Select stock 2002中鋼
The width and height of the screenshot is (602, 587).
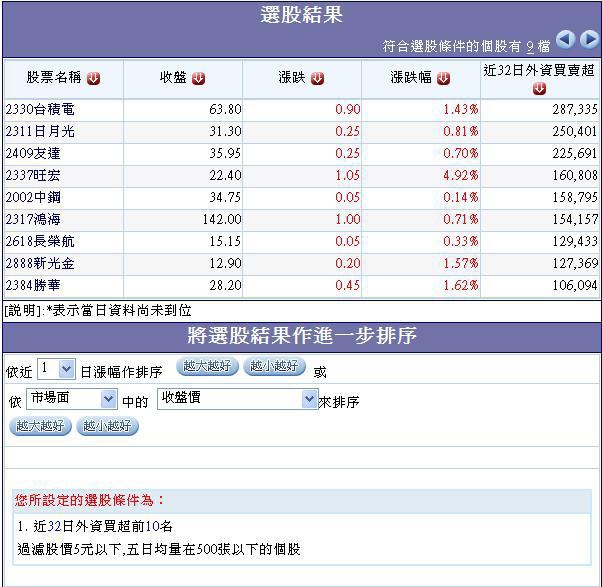click(x=33, y=197)
